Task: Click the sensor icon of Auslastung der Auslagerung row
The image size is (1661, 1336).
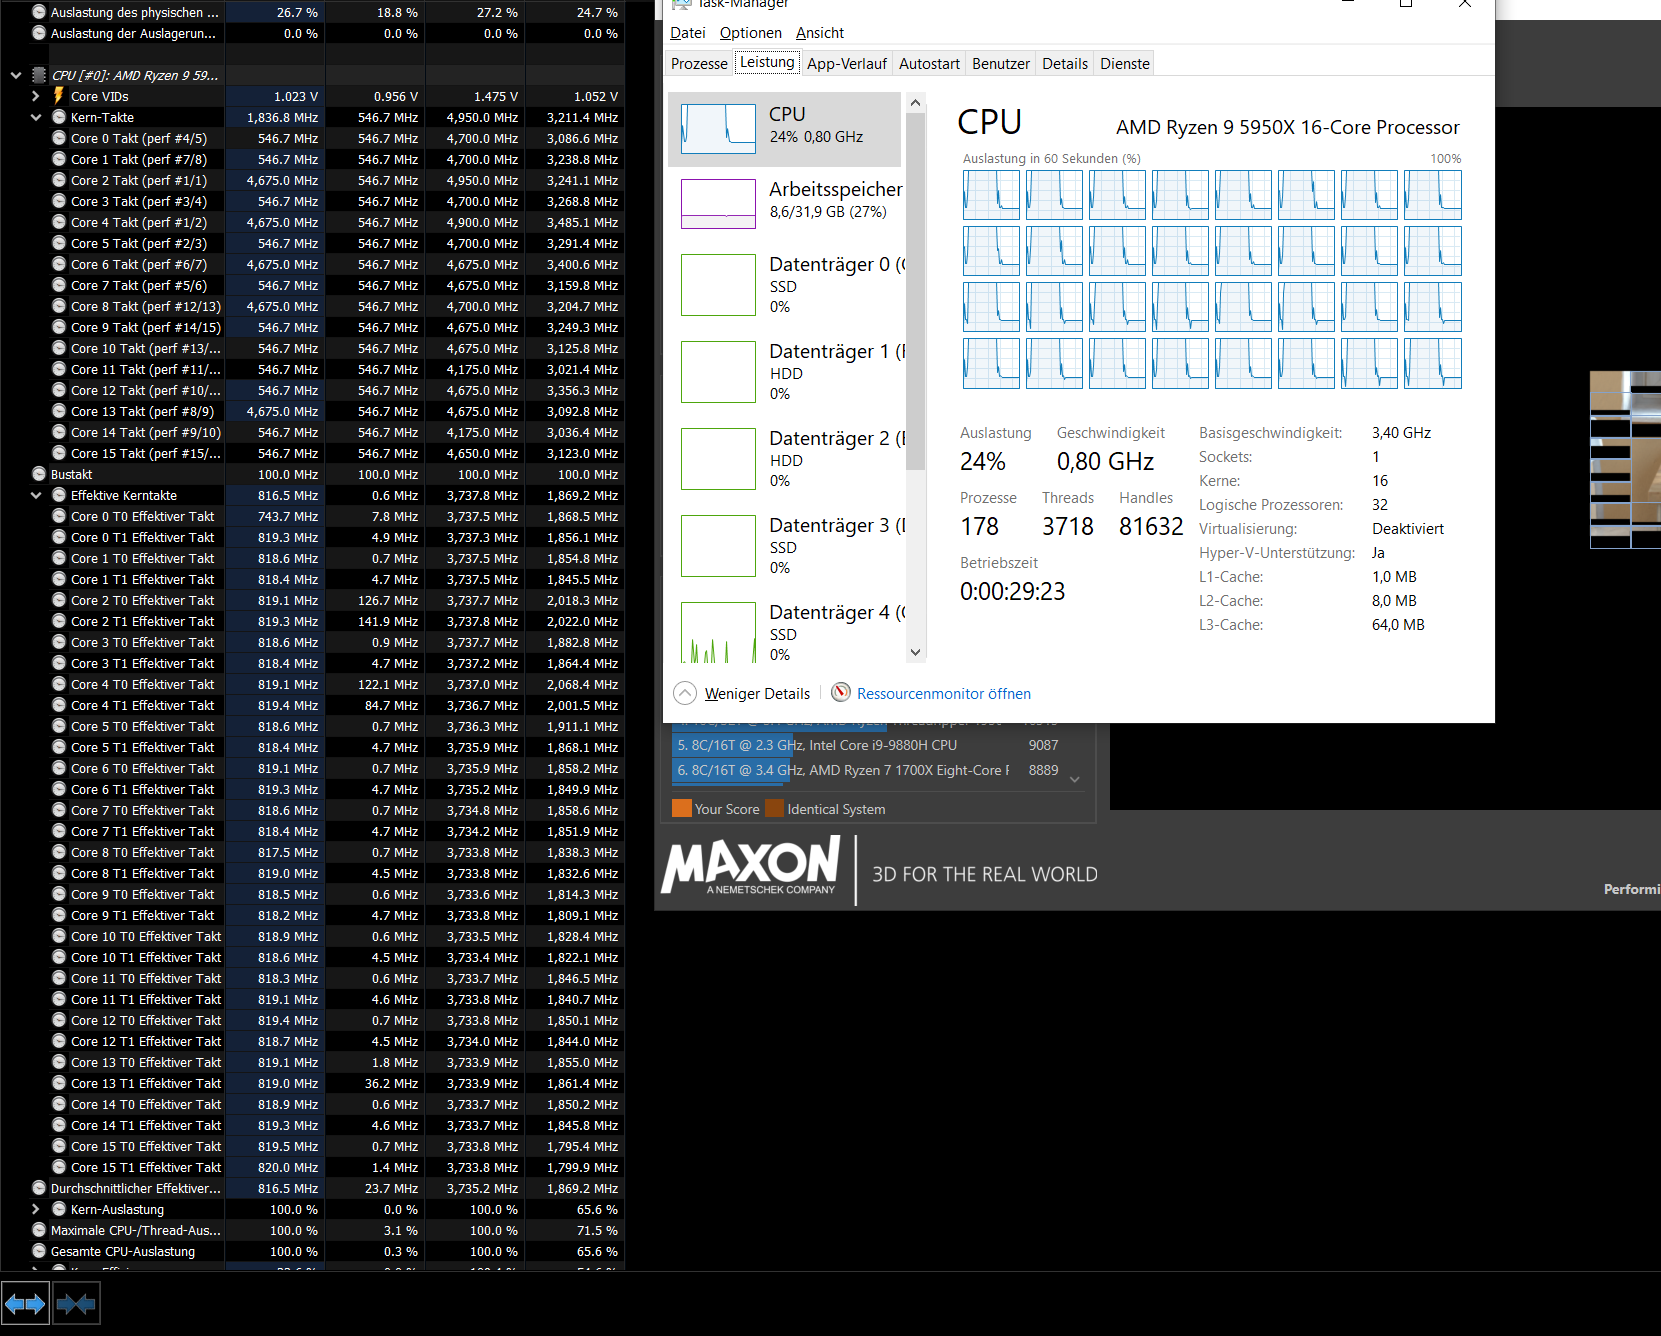Action: tap(39, 33)
